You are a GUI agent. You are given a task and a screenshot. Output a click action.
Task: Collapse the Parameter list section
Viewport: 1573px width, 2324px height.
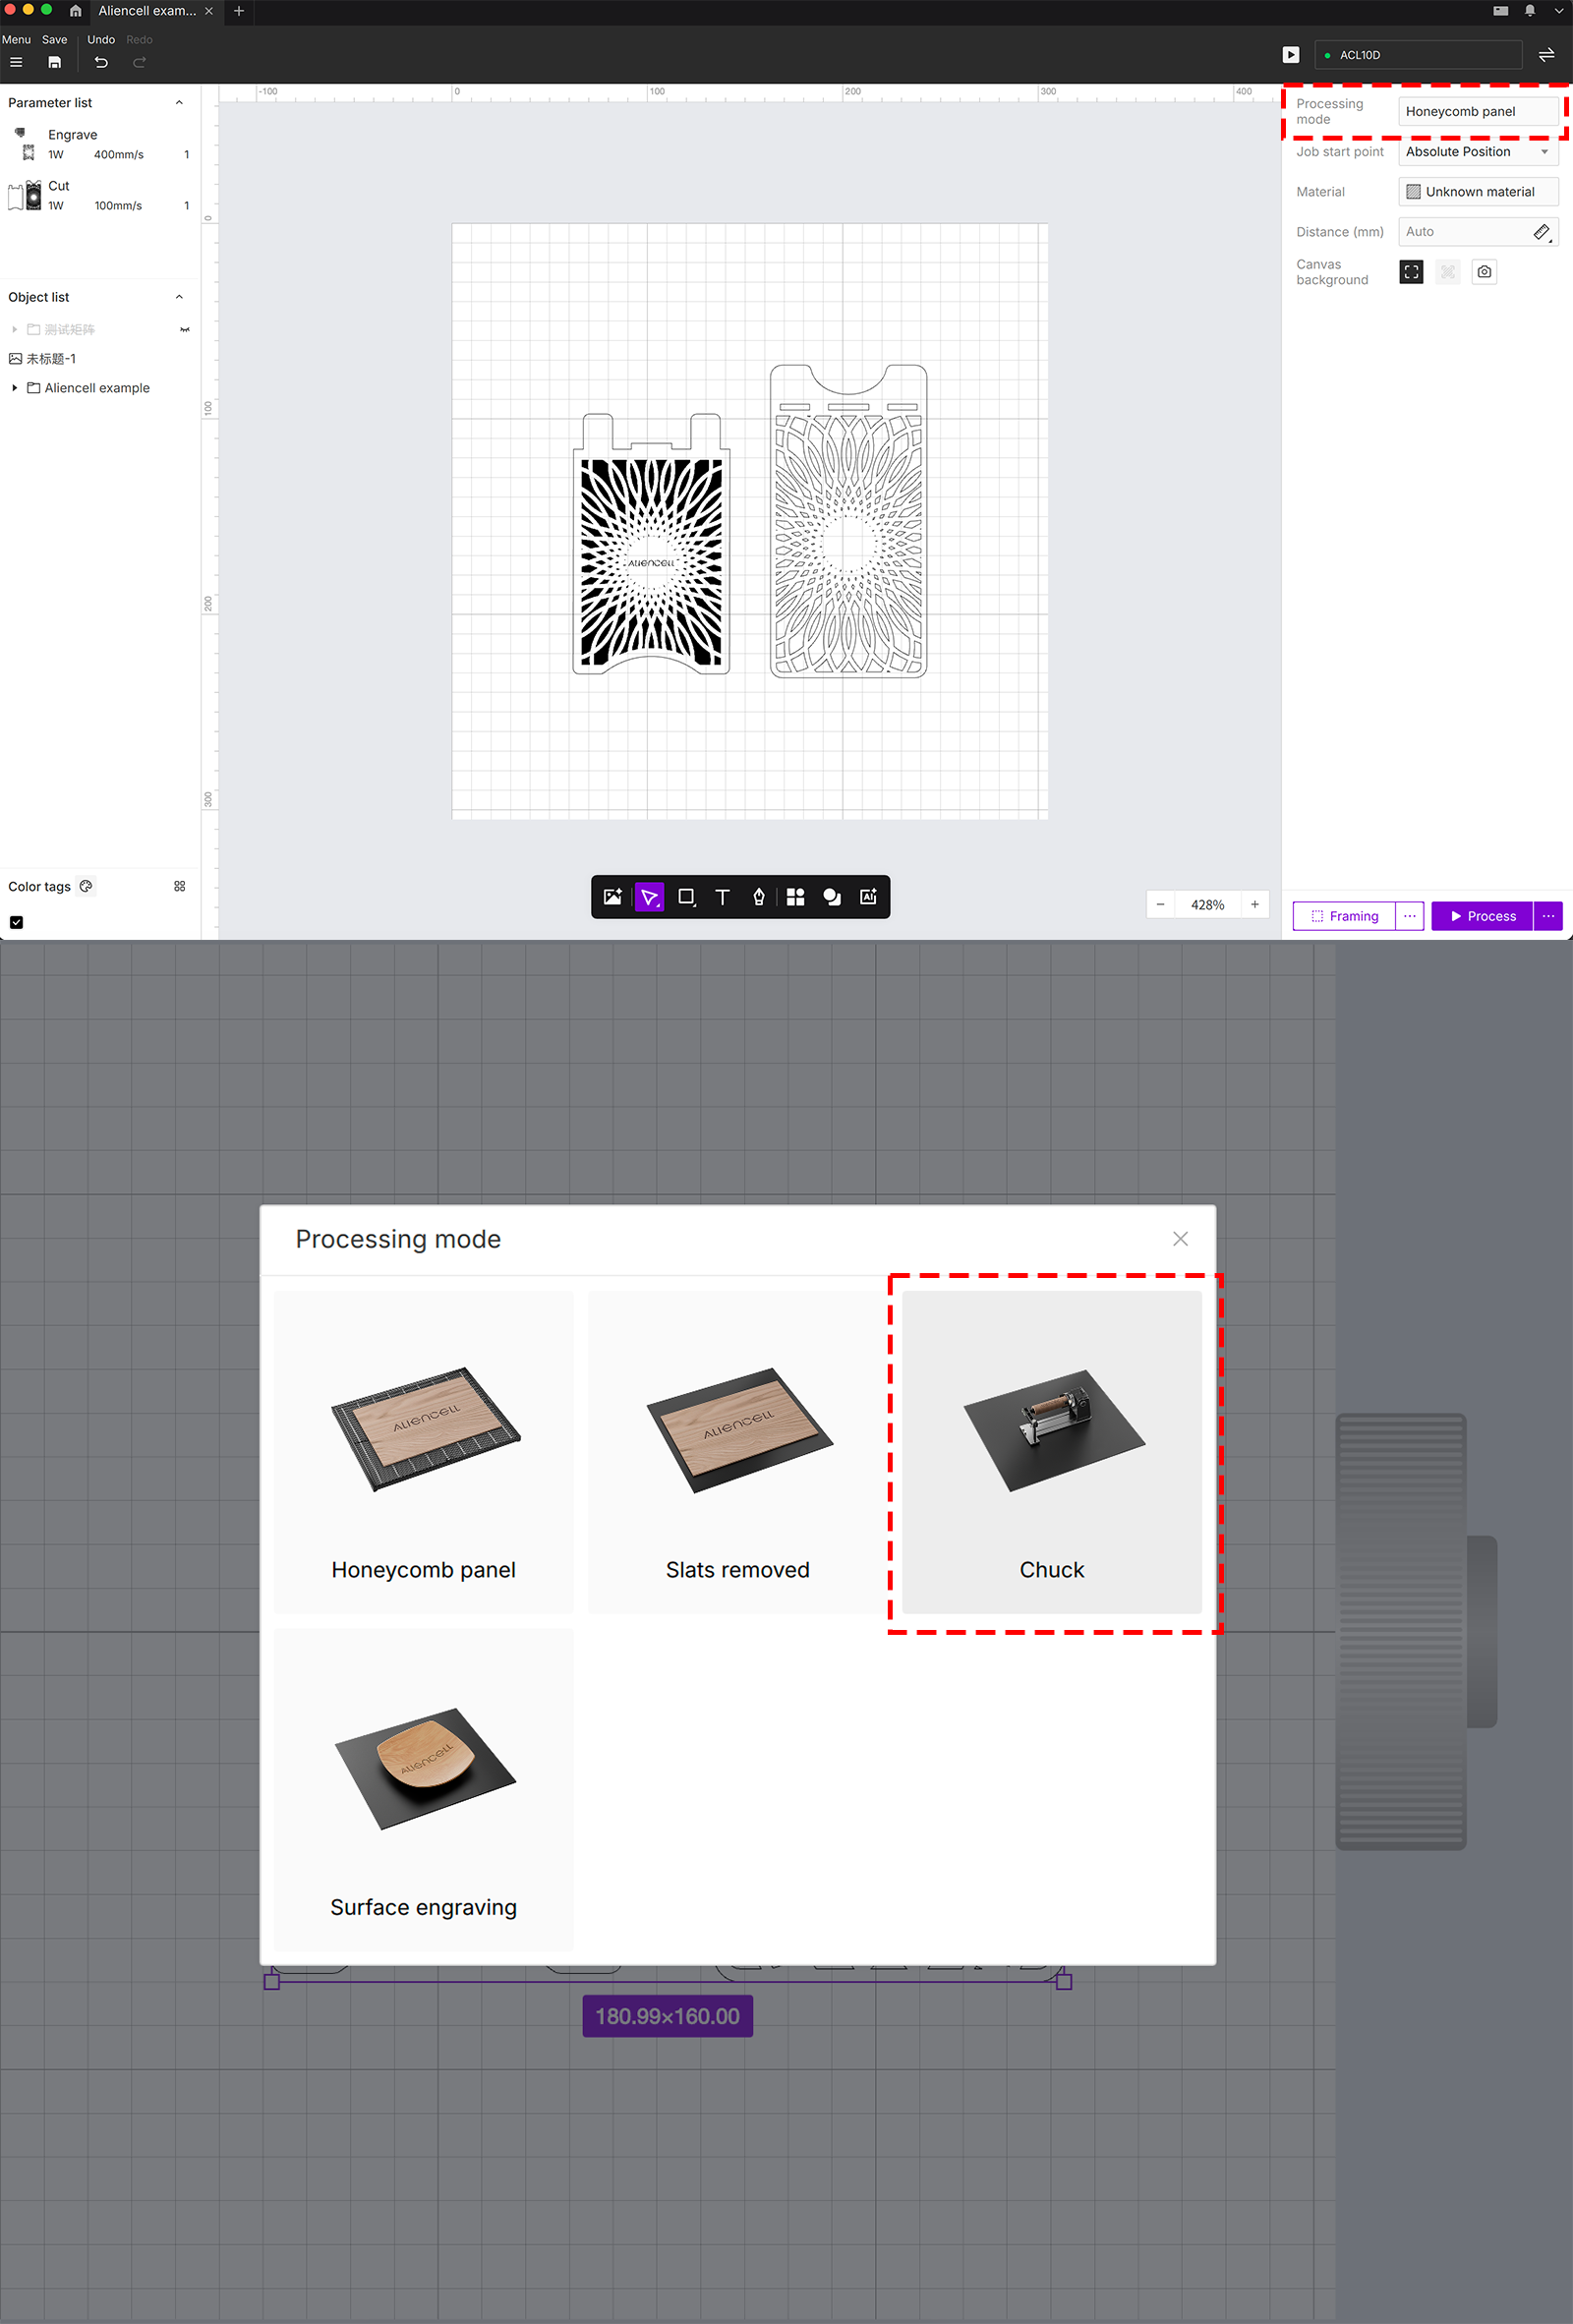tap(179, 103)
